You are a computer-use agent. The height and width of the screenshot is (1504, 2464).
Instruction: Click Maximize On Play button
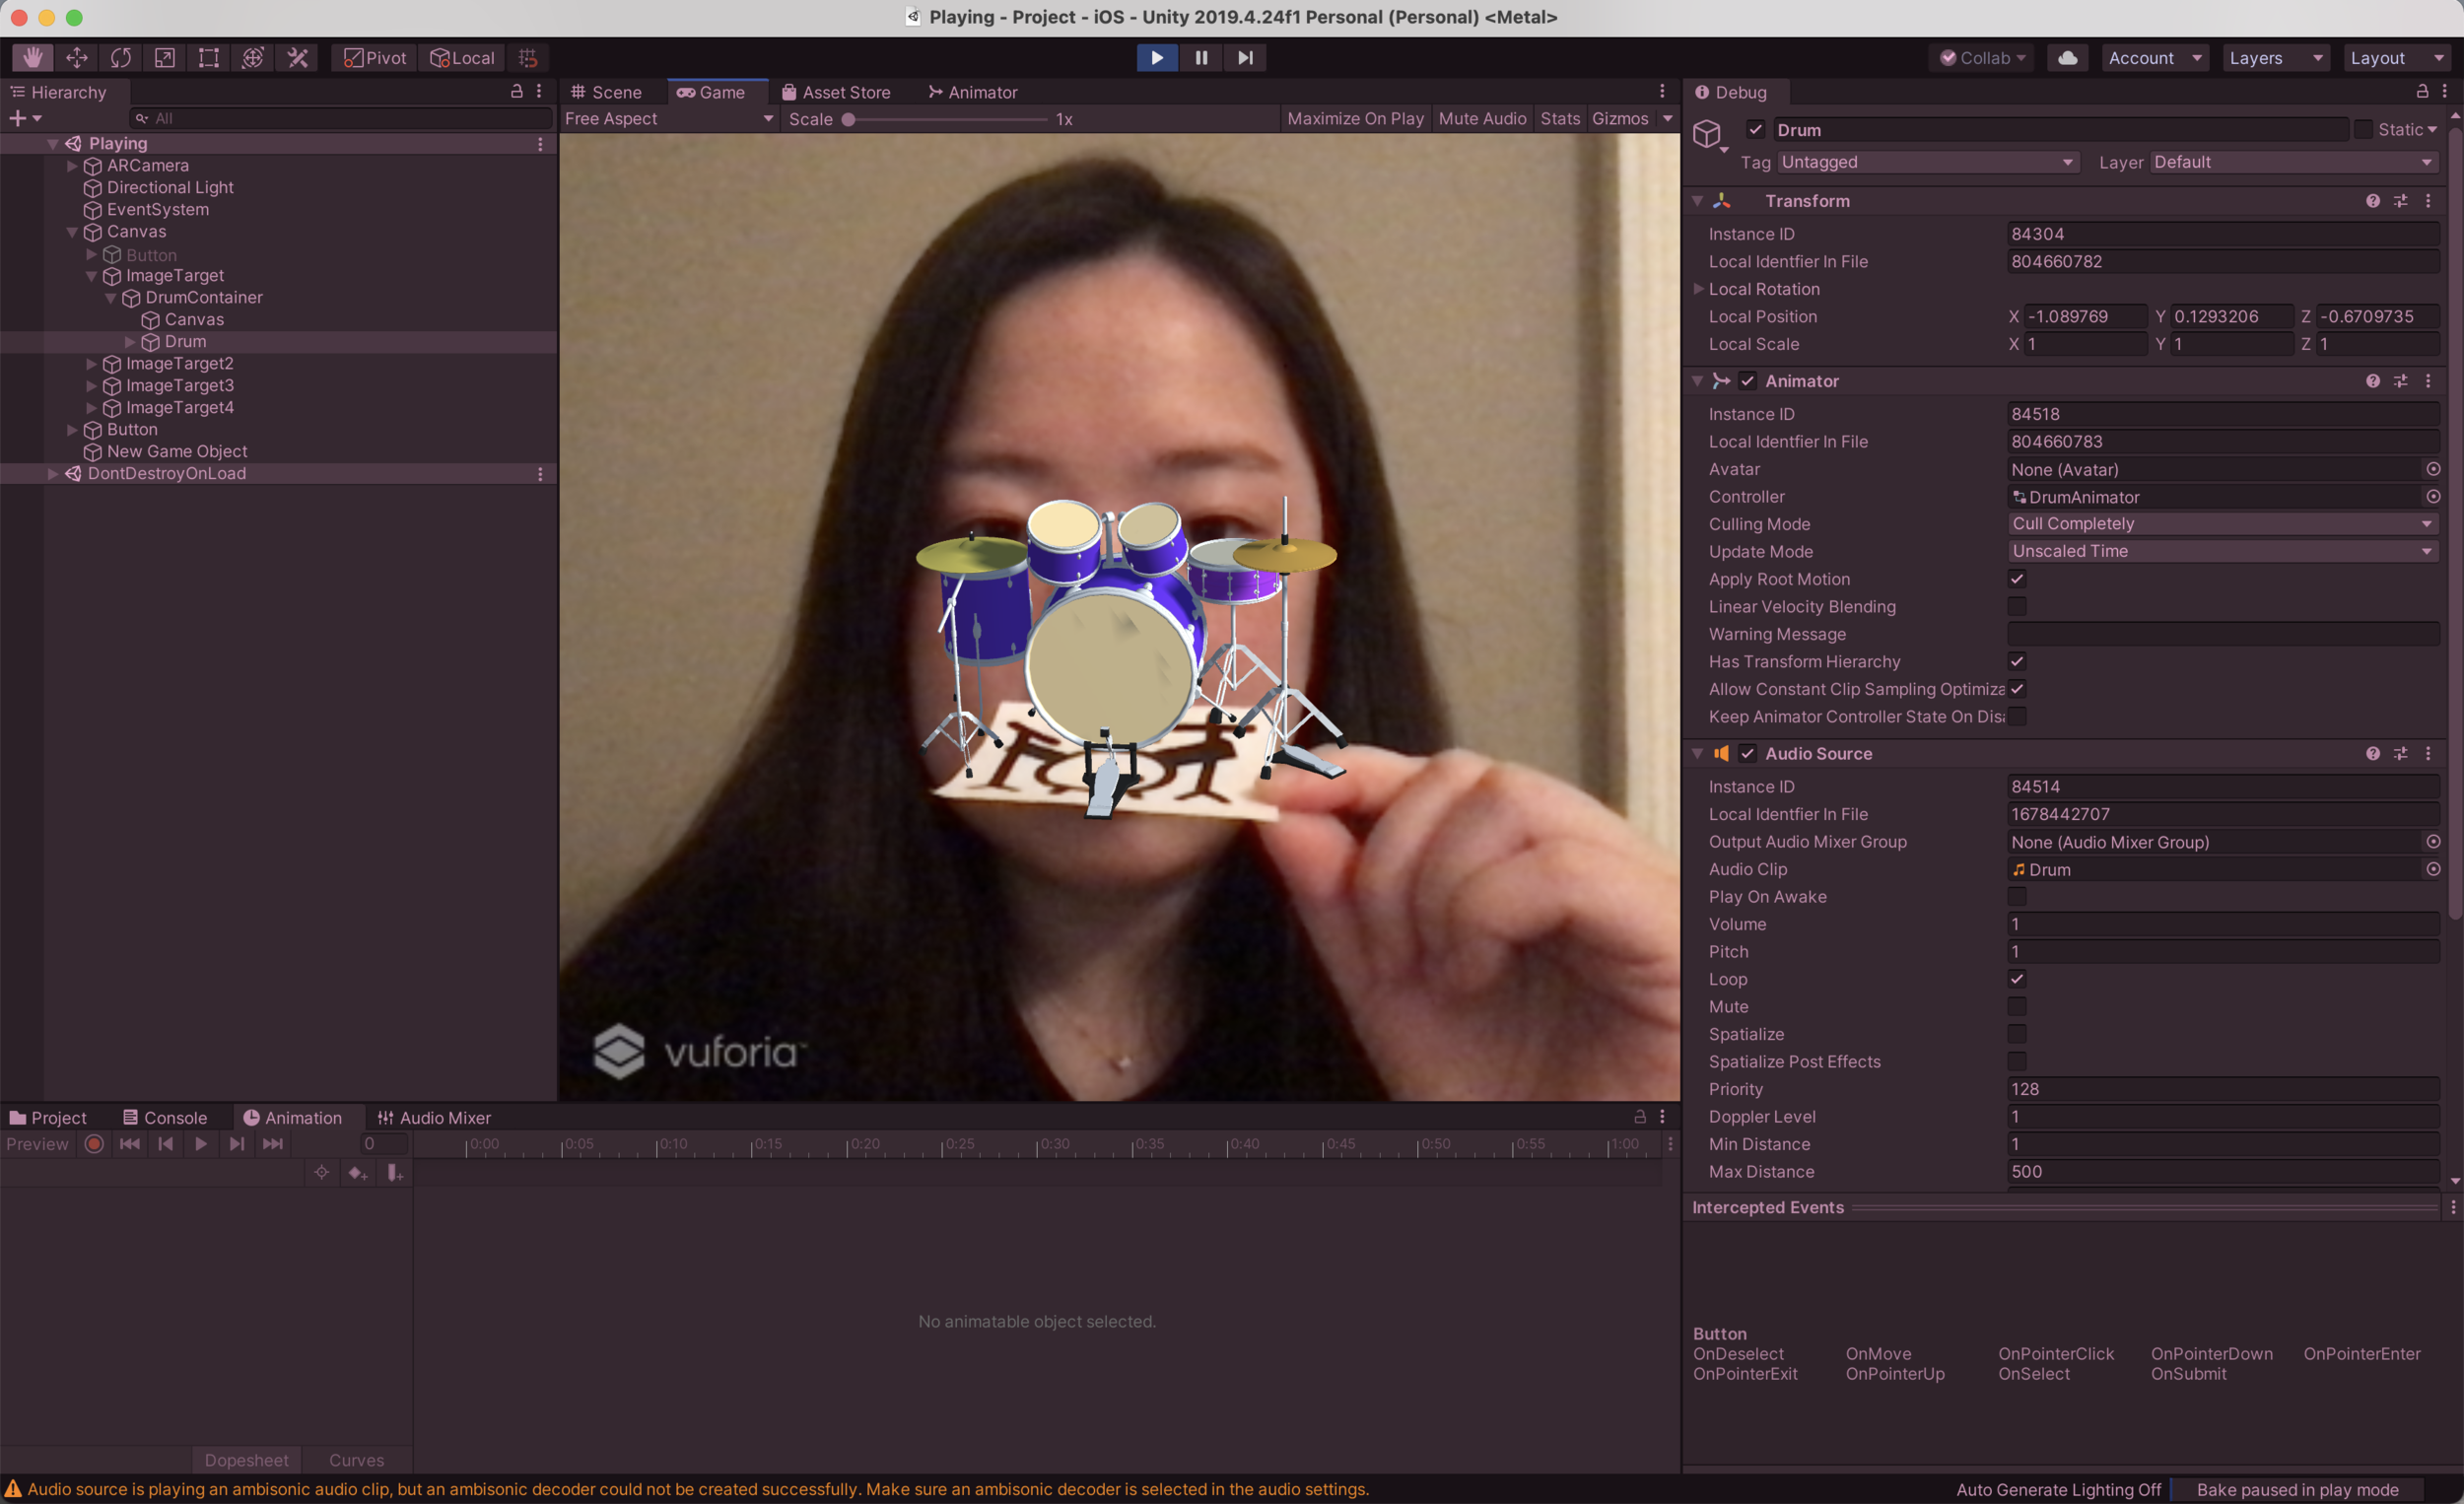click(1355, 119)
